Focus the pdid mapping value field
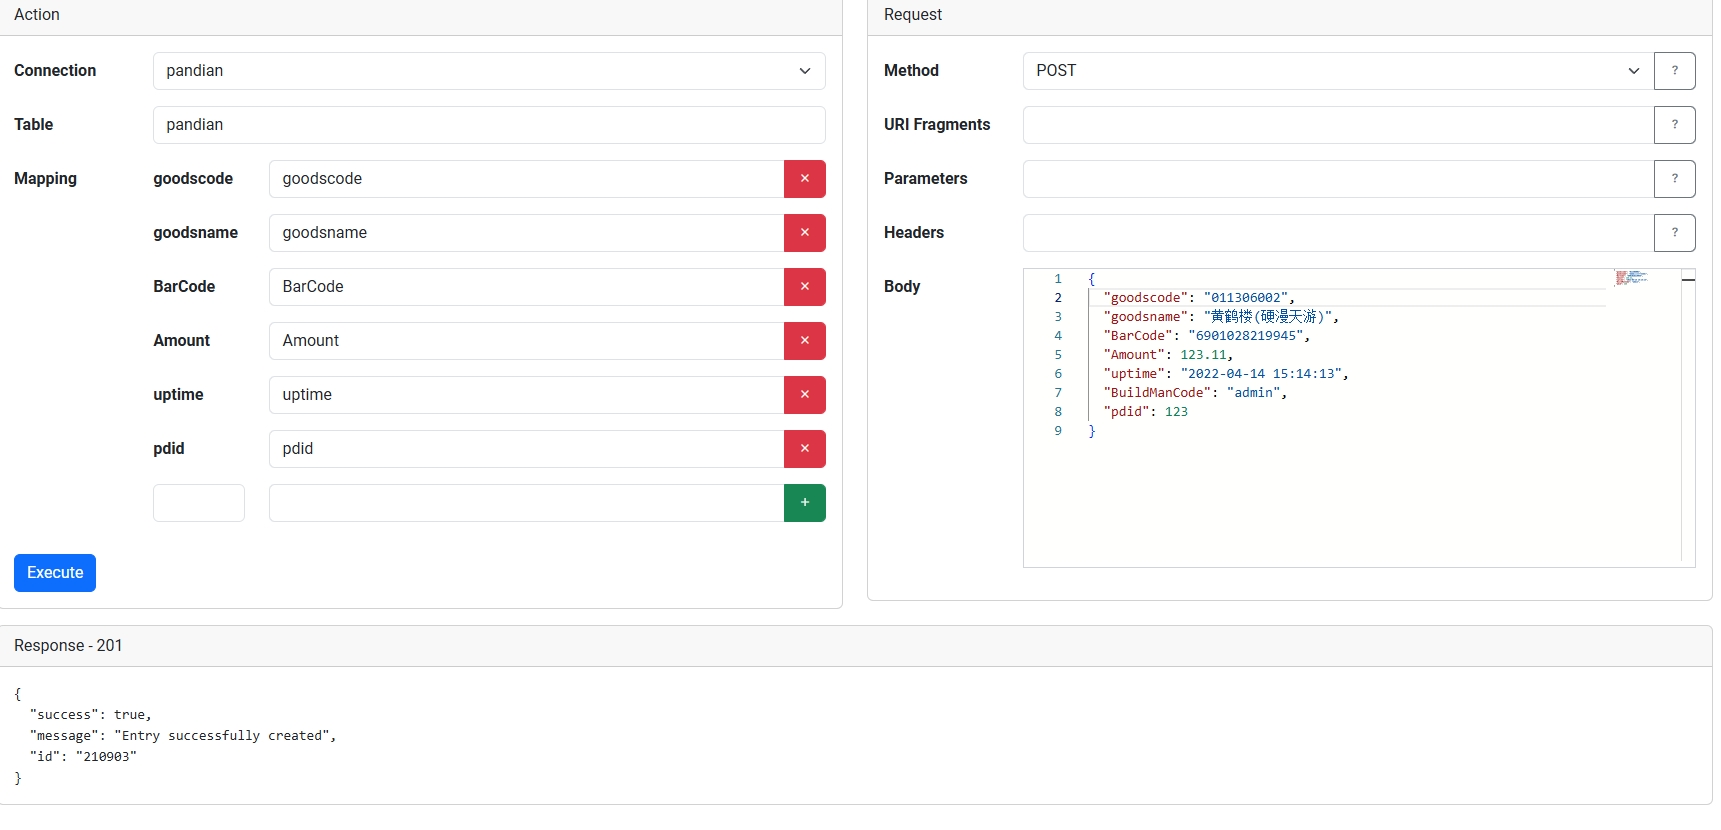The image size is (1721, 830). pos(526,449)
